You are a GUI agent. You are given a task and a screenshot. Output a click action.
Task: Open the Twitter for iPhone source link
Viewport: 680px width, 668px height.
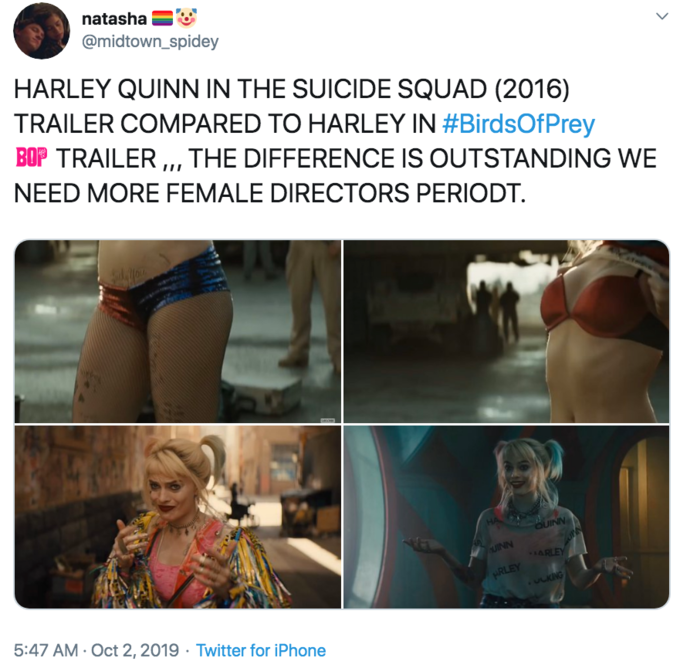pyautogui.click(x=261, y=650)
